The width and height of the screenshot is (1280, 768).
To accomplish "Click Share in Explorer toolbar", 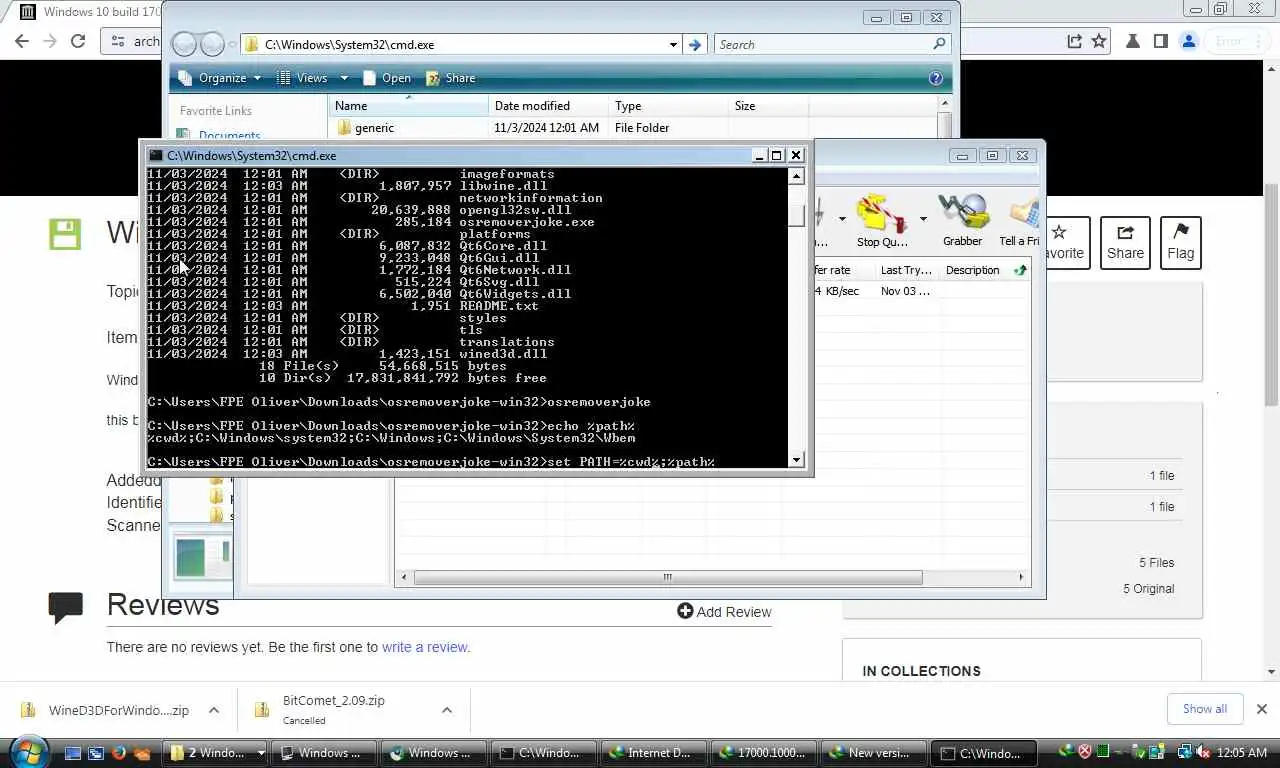I will point(451,78).
